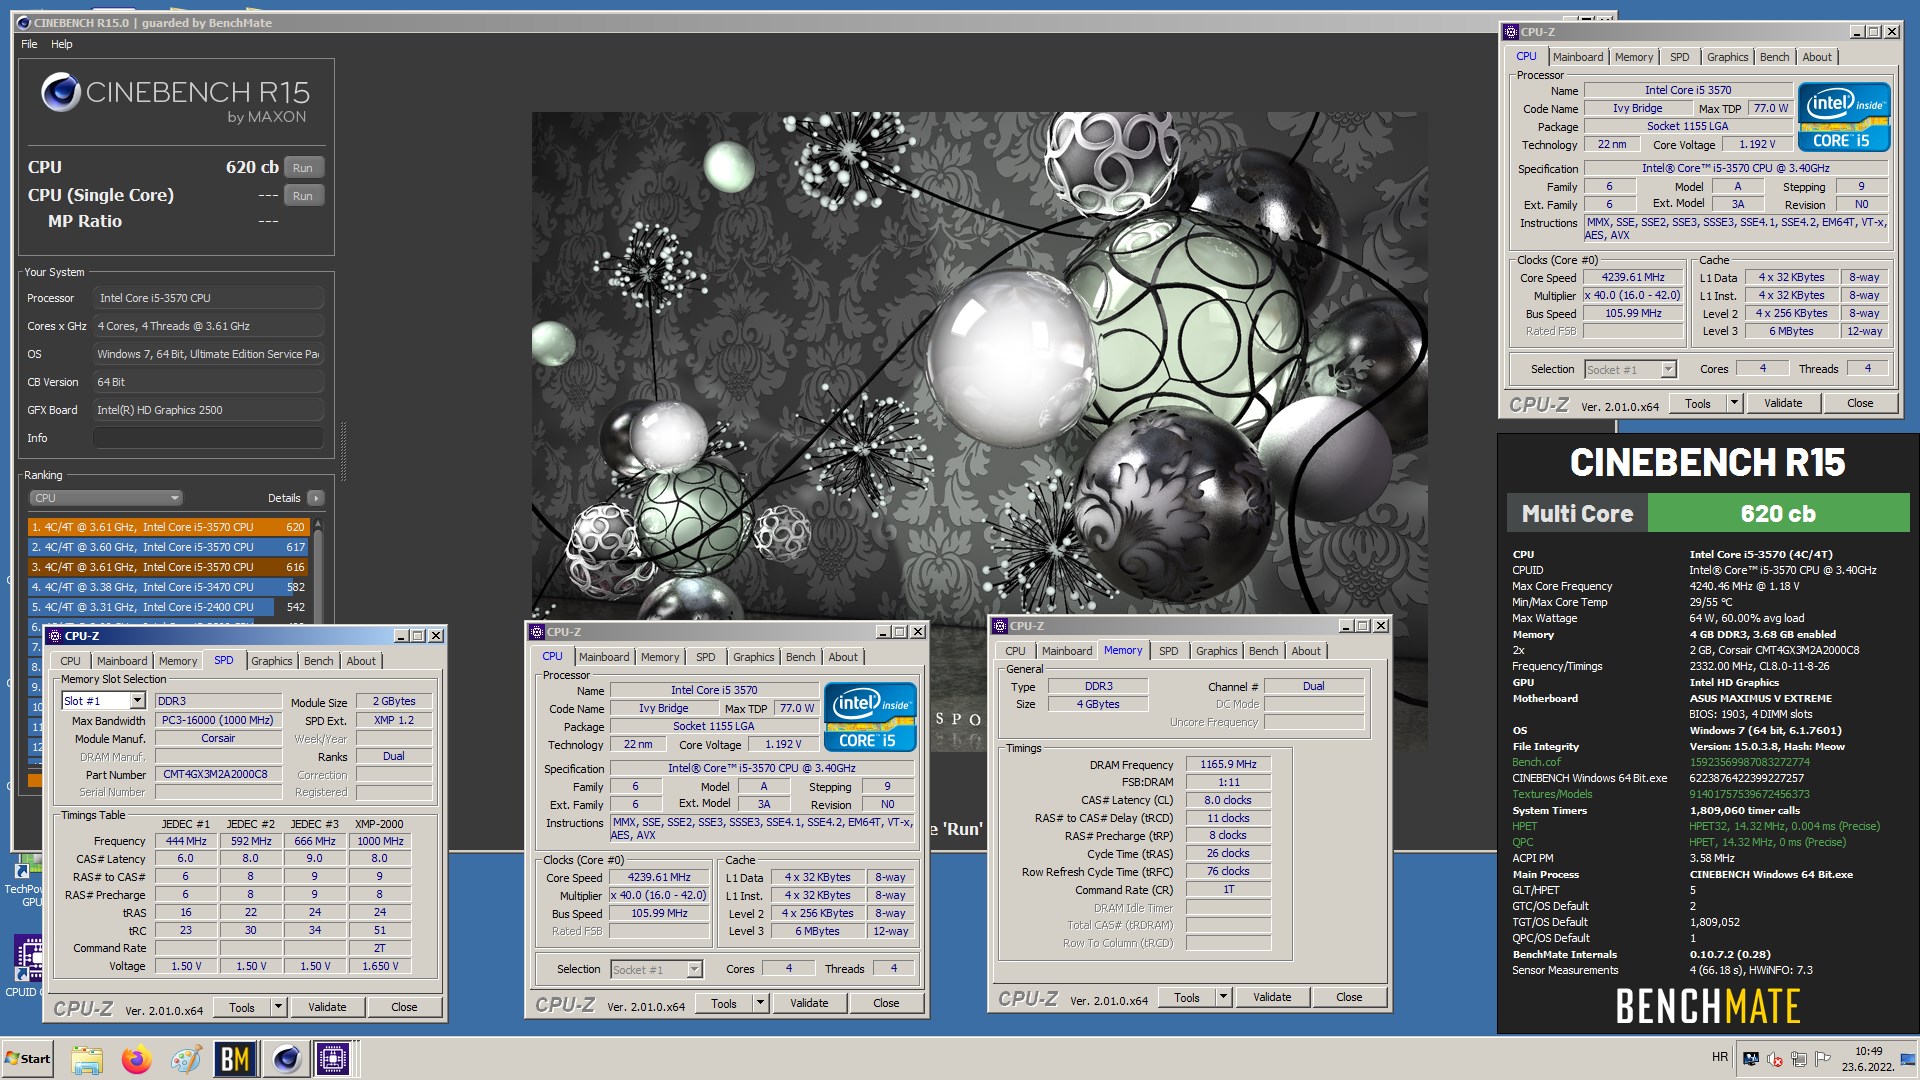Launch Firefox from the taskbar
The width and height of the screenshot is (1920, 1080).
(x=136, y=1059)
